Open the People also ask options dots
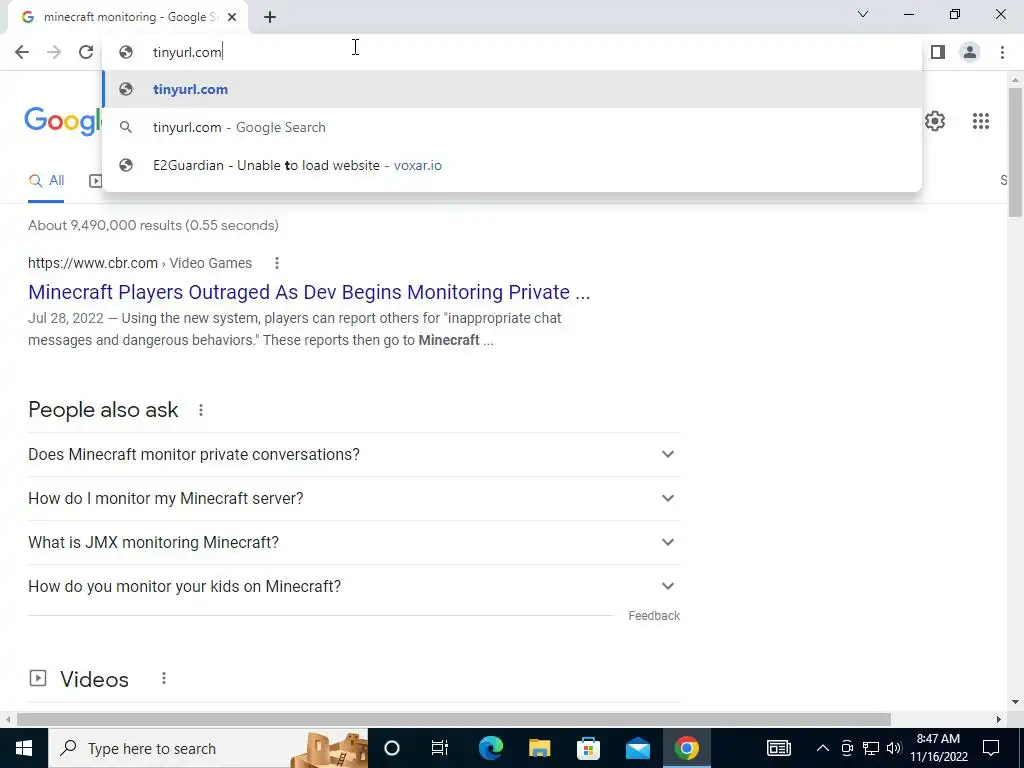Screen dimensions: 1024x768 point(201,410)
